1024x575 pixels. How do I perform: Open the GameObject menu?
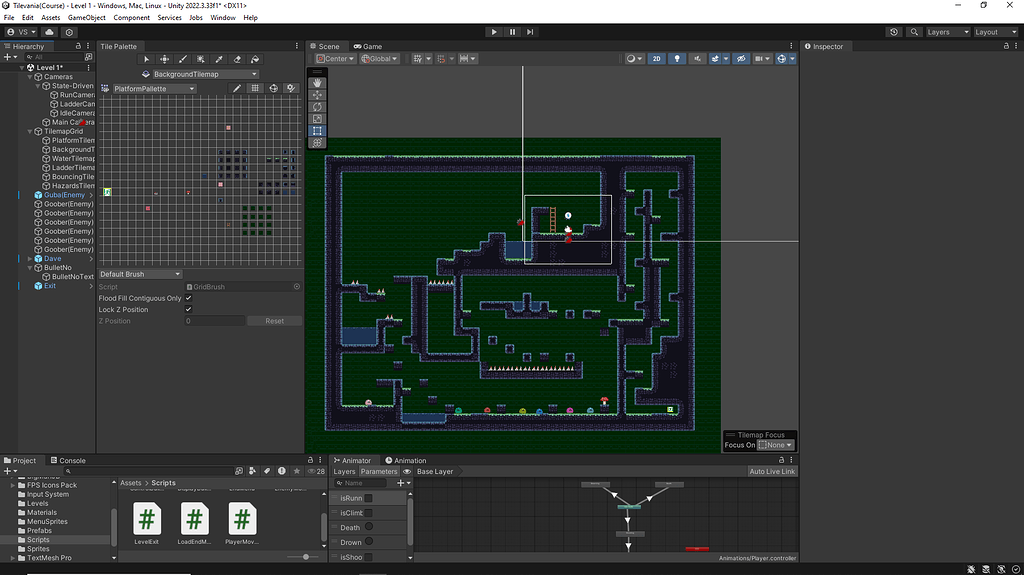(x=86, y=18)
